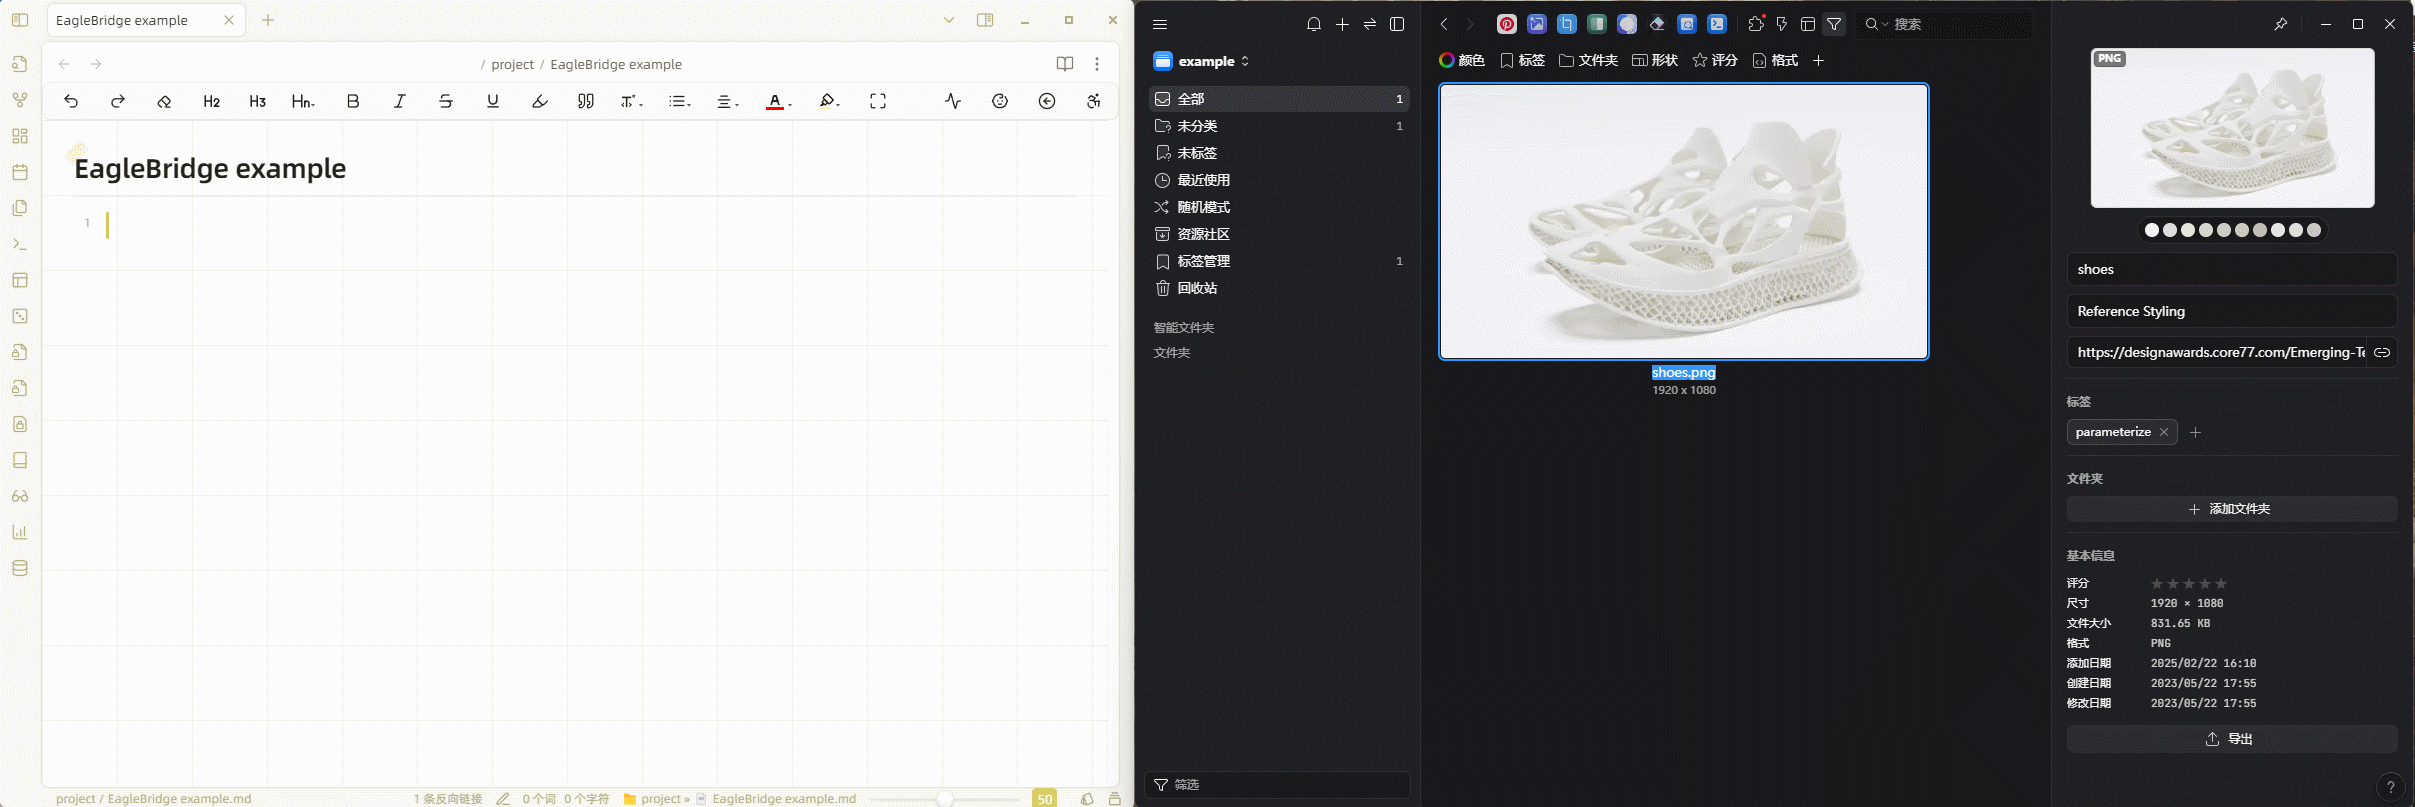Open the 形状 shape filter
The height and width of the screenshot is (807, 2415).
pos(1655,61)
